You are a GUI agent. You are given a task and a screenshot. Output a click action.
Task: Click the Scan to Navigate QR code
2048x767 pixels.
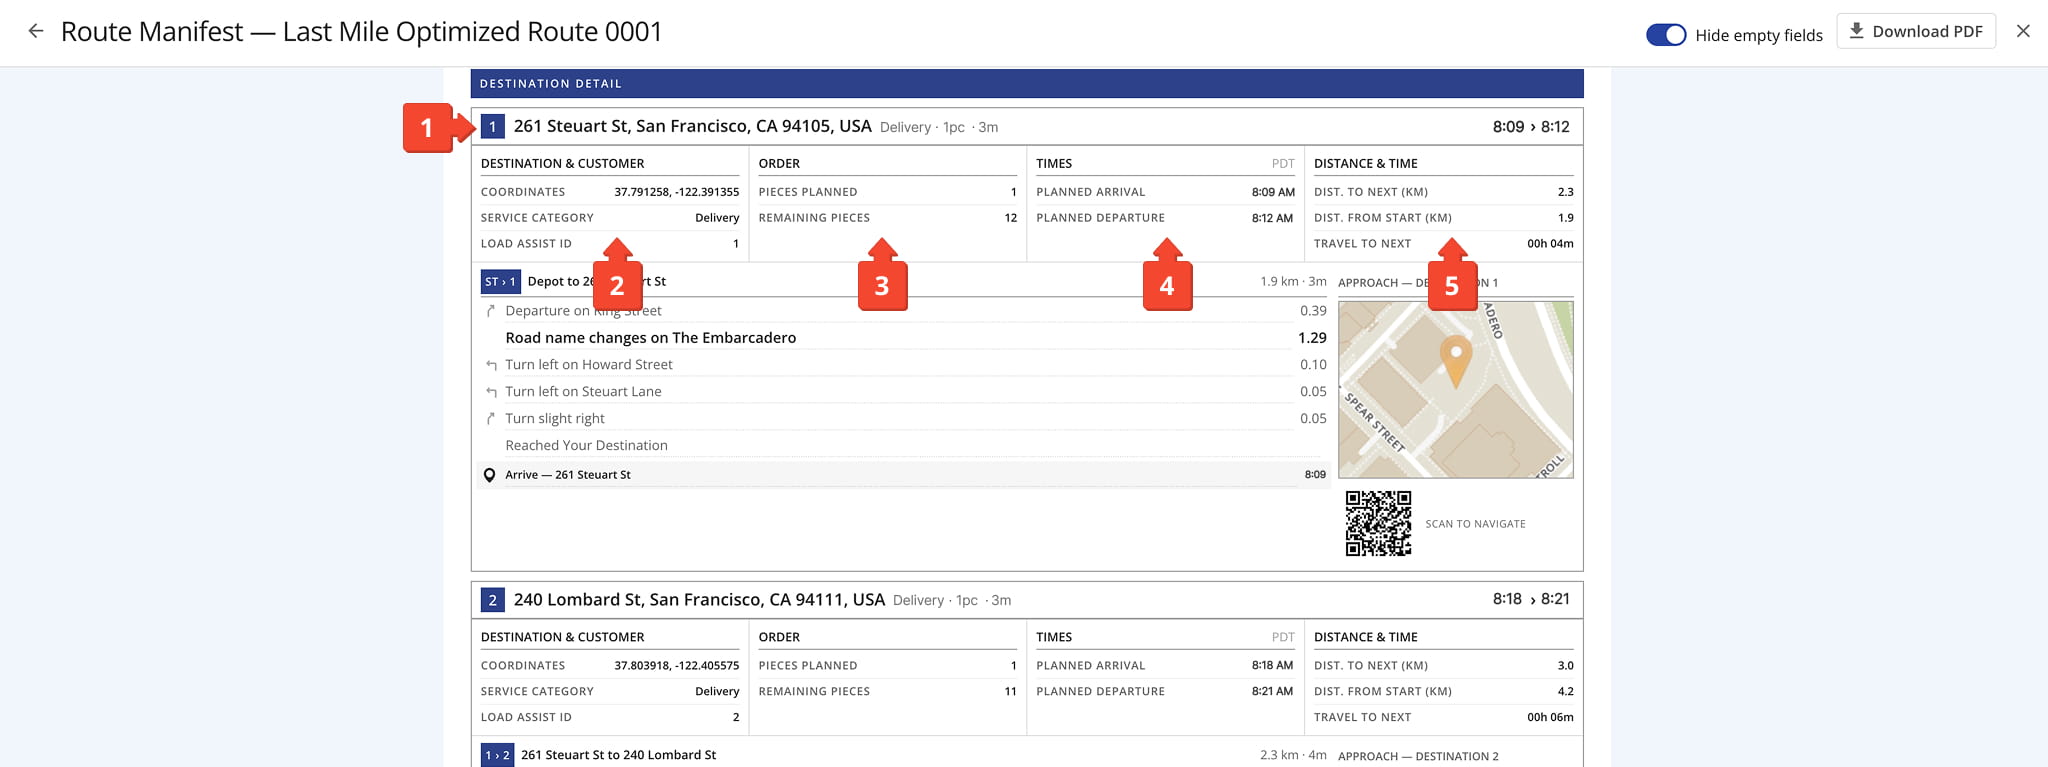1378,523
